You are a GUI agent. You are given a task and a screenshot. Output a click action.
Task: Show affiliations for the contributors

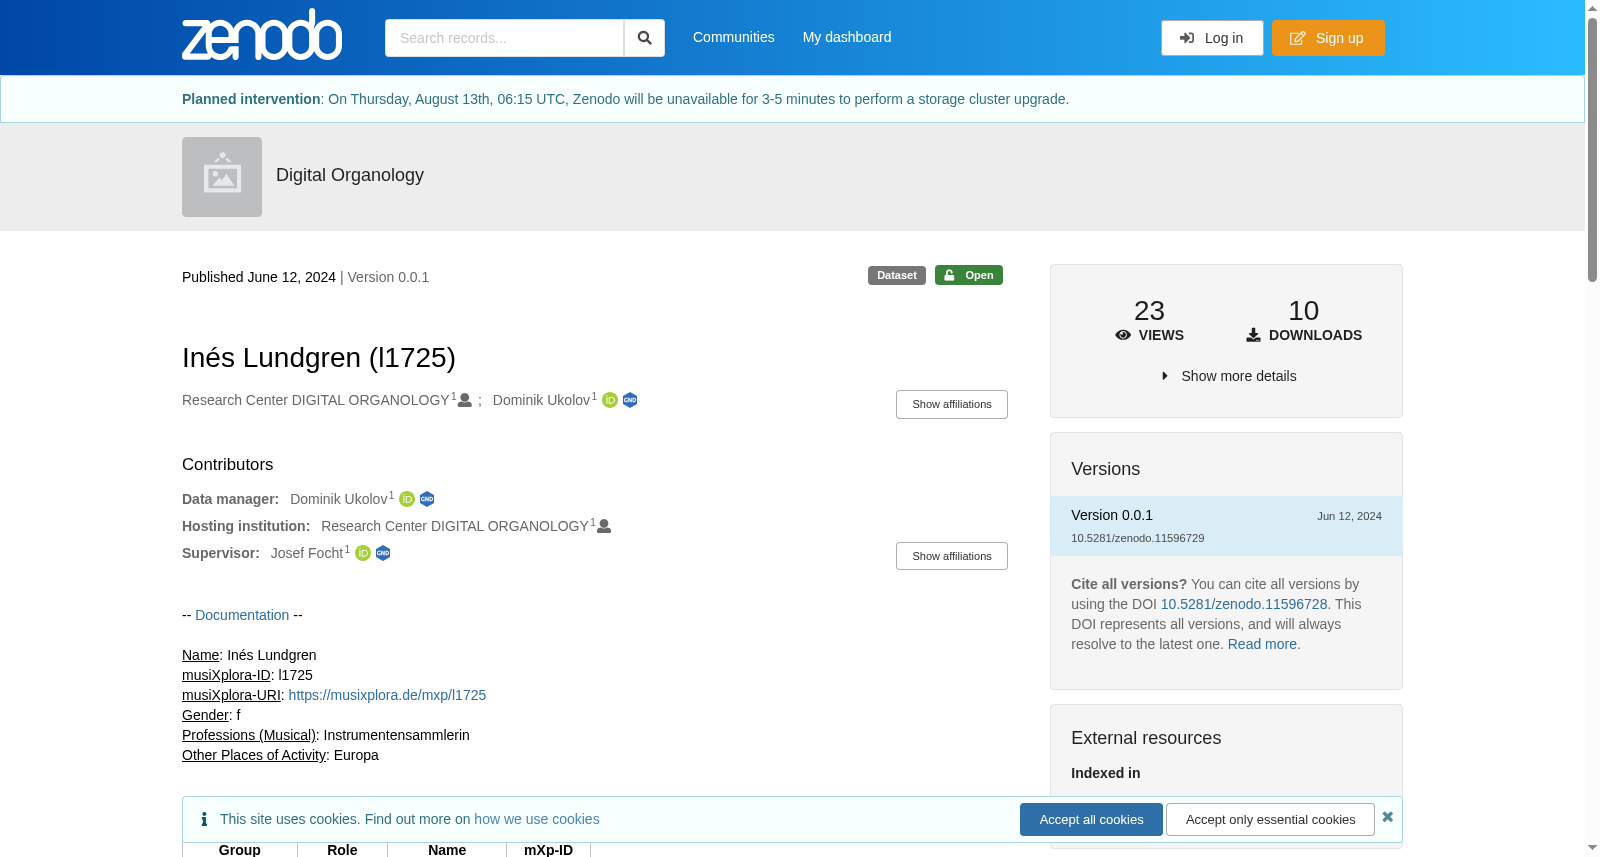click(x=952, y=556)
